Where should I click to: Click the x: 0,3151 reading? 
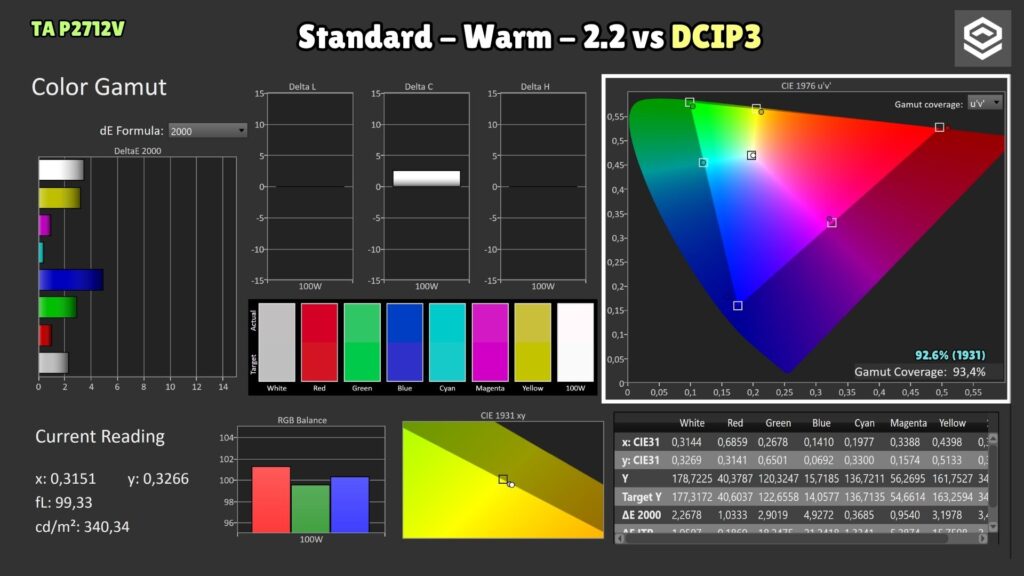tap(65, 479)
